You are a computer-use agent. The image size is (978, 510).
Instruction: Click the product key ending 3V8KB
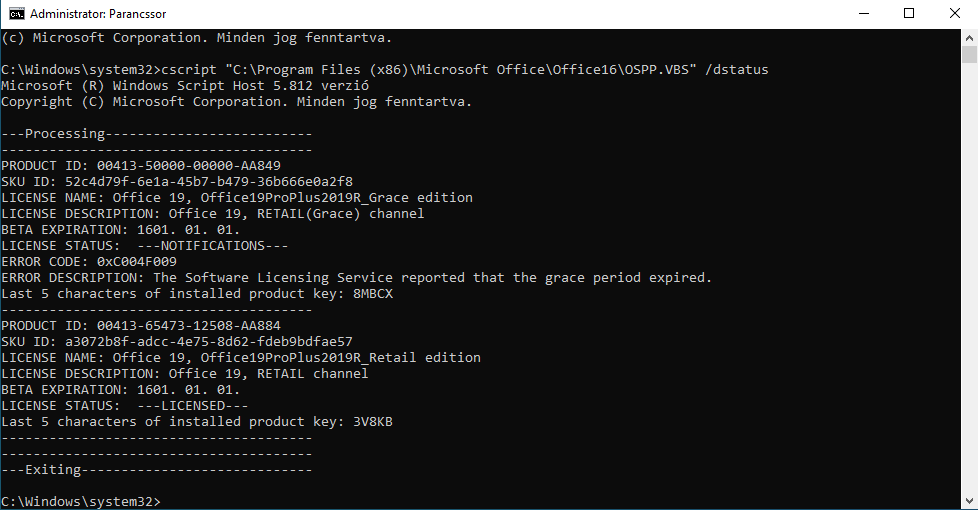(x=373, y=422)
